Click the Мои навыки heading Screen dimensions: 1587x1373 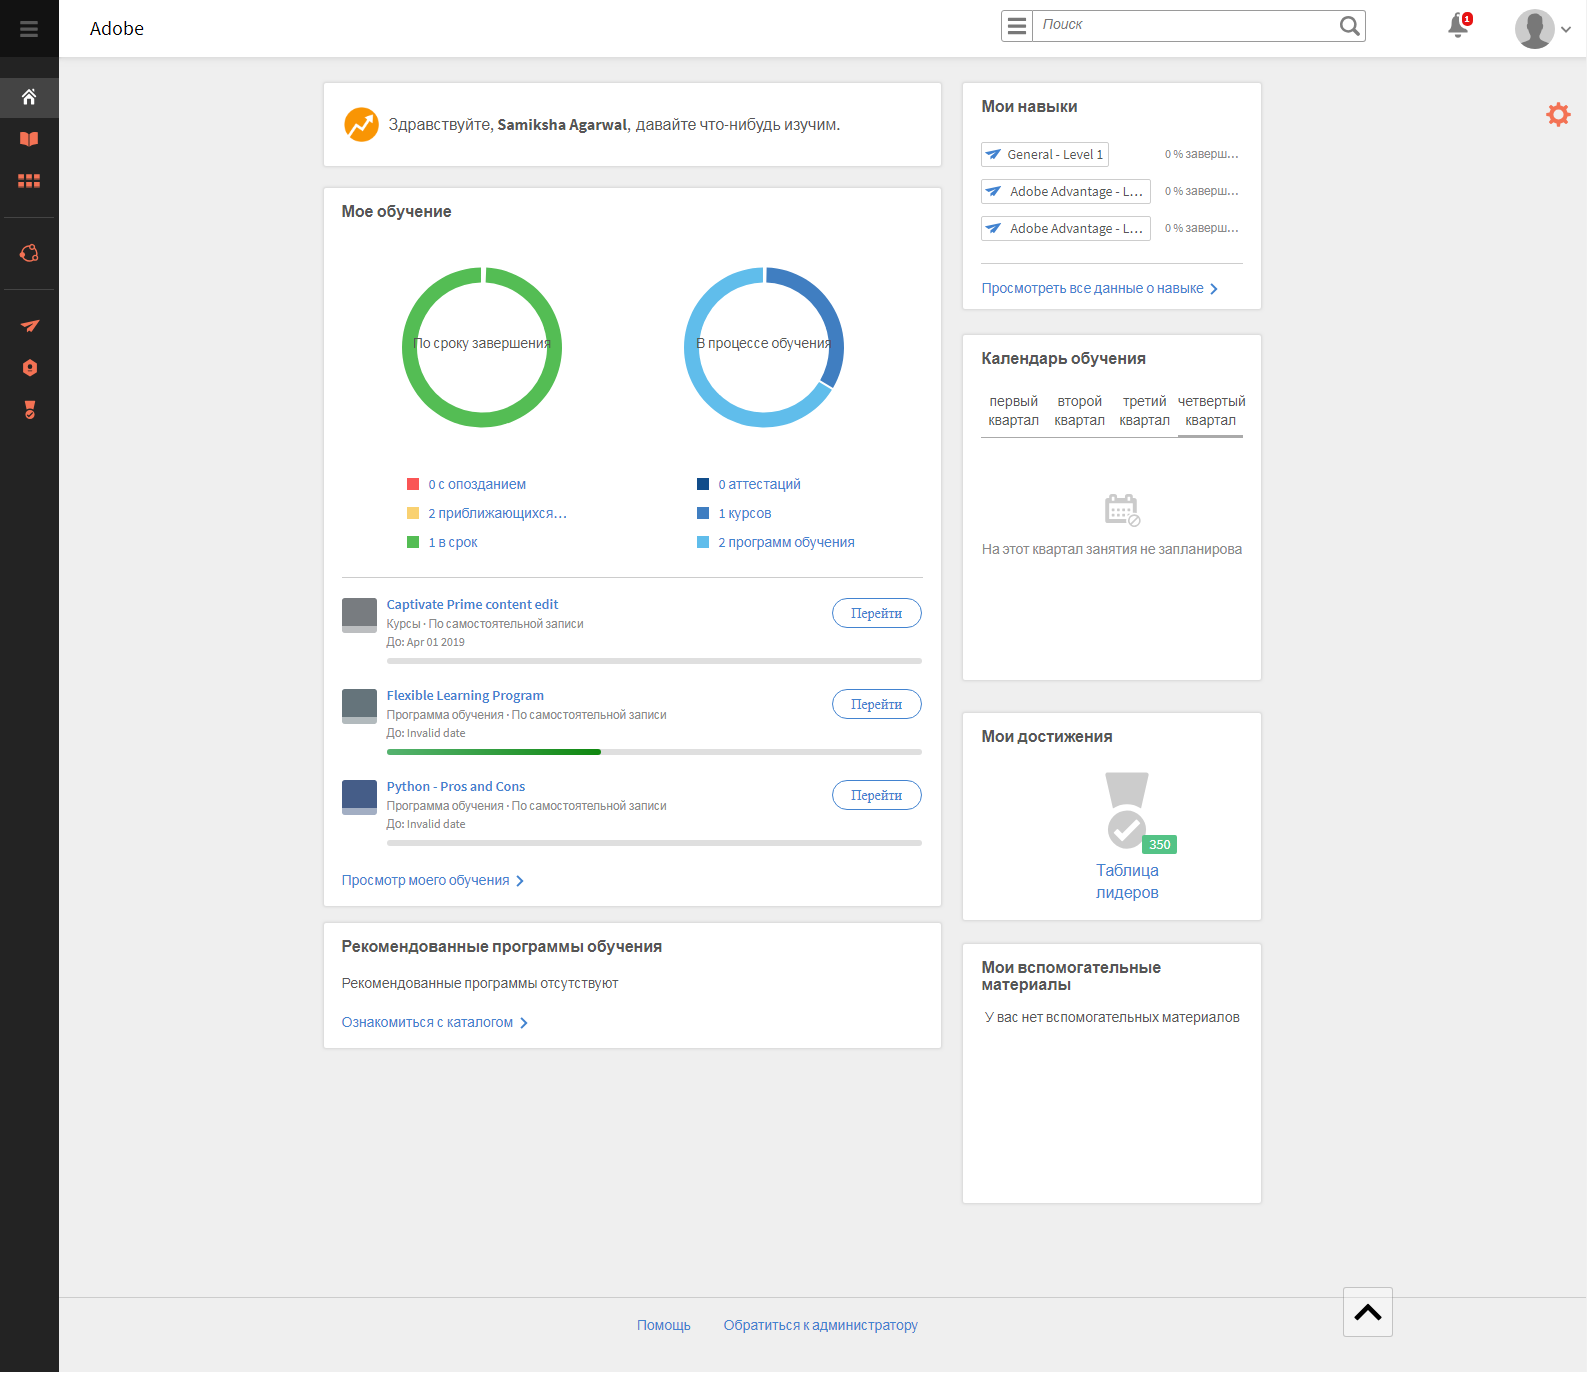click(x=1029, y=106)
